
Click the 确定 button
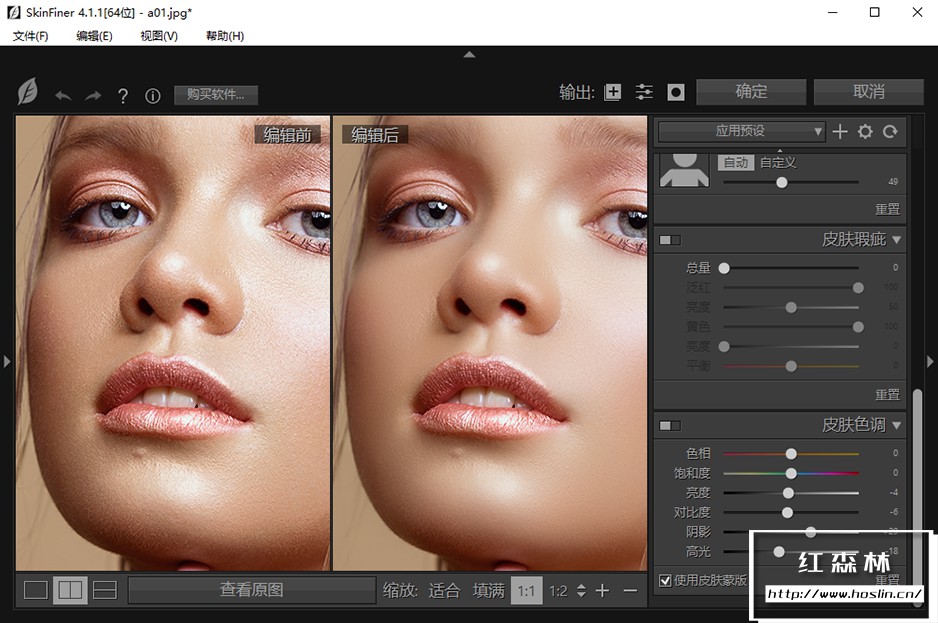pos(751,92)
